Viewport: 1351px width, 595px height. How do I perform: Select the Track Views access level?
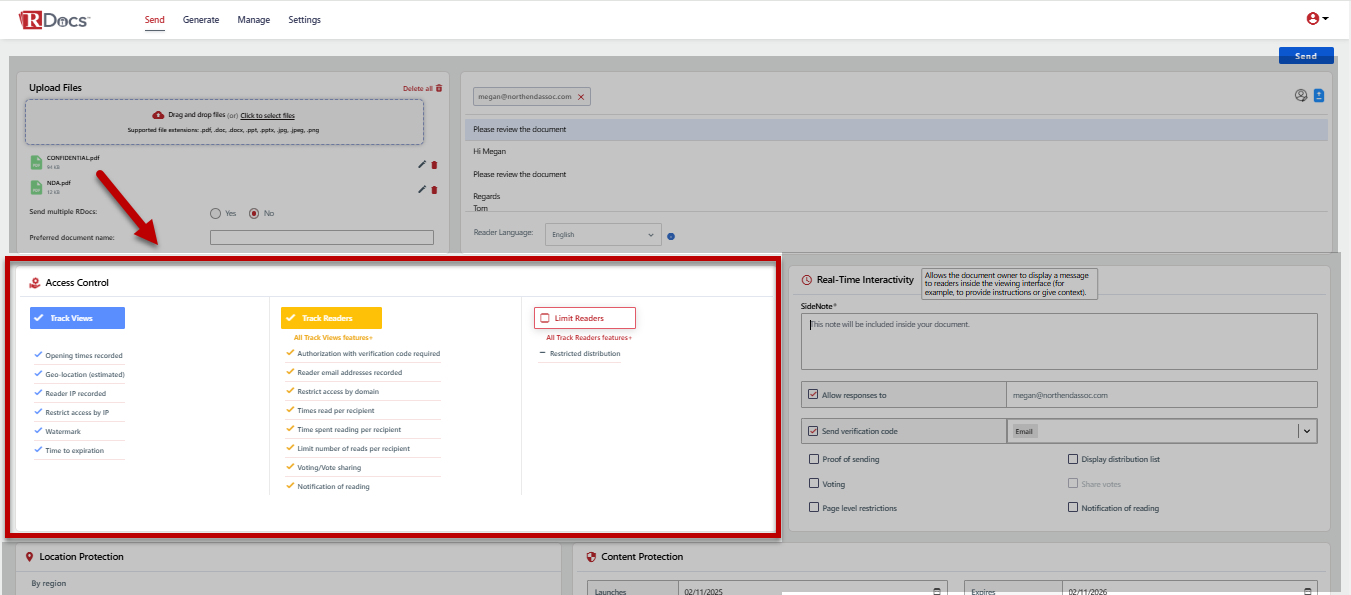(x=78, y=318)
